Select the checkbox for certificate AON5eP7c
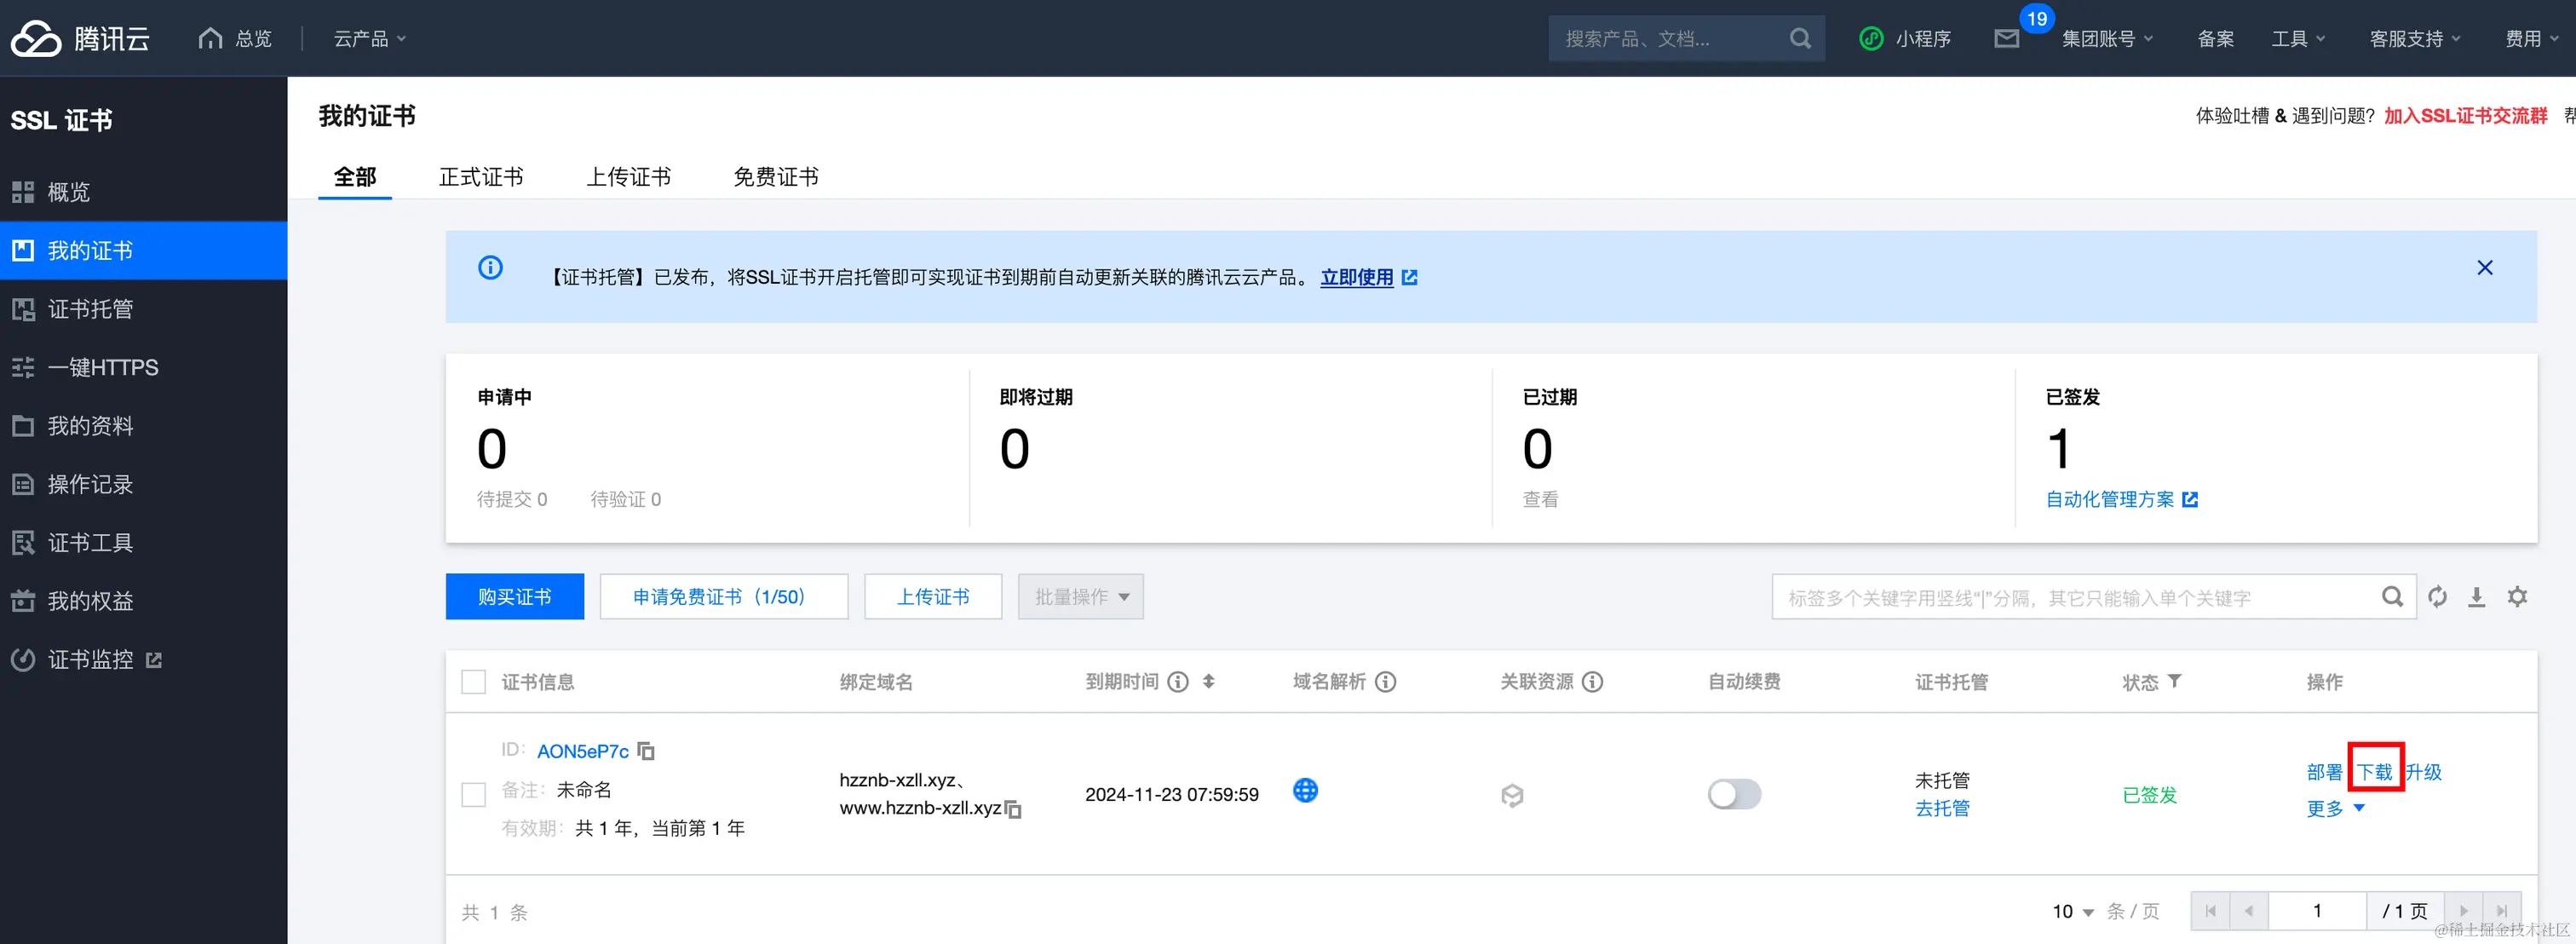 pos(473,795)
